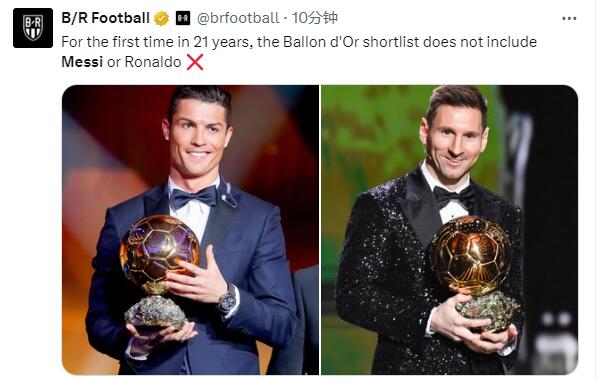Screen dimensions: 597x379
Task: Open the photo of the man in the navy suit
Action: click(190, 230)
